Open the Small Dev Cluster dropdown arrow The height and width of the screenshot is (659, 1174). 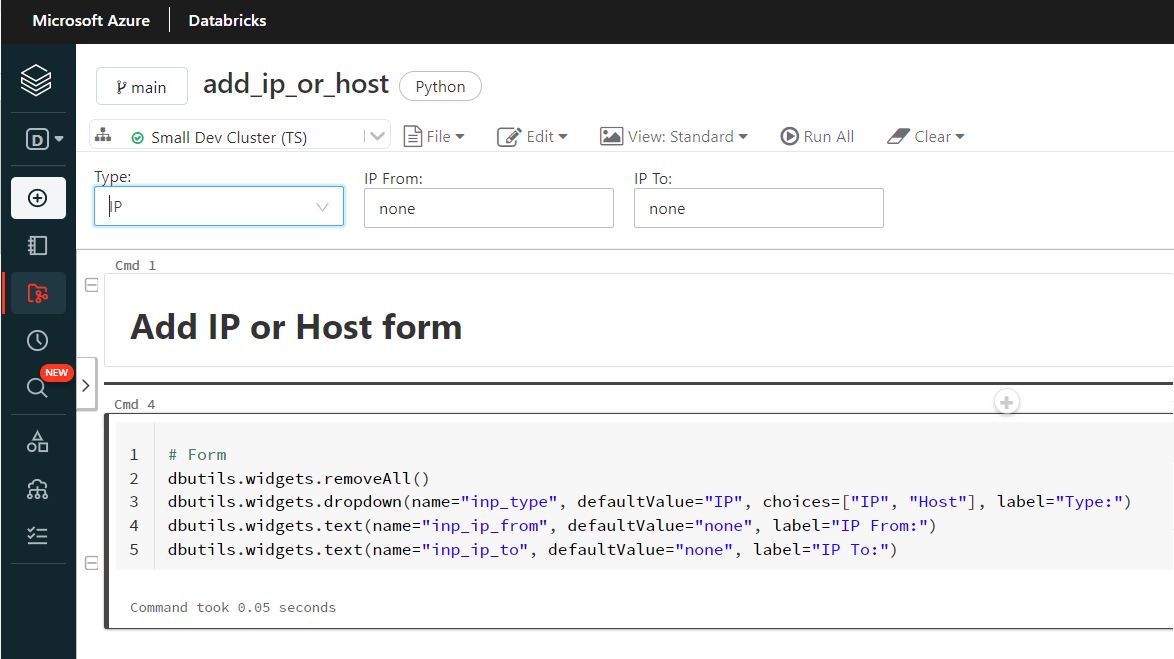tap(377, 136)
